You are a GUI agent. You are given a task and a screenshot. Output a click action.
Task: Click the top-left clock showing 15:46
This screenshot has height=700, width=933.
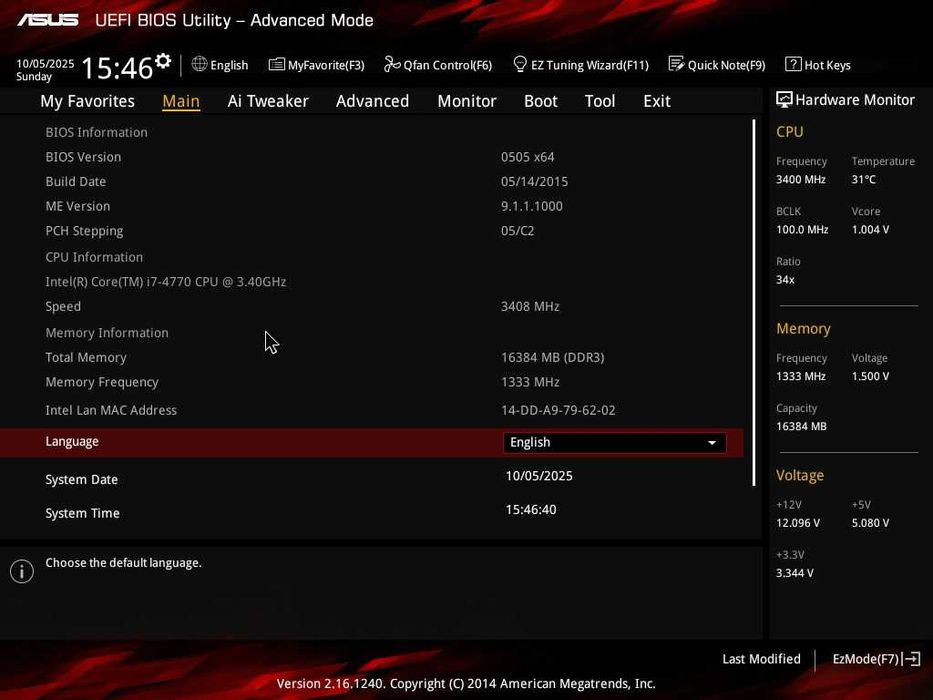[117, 68]
